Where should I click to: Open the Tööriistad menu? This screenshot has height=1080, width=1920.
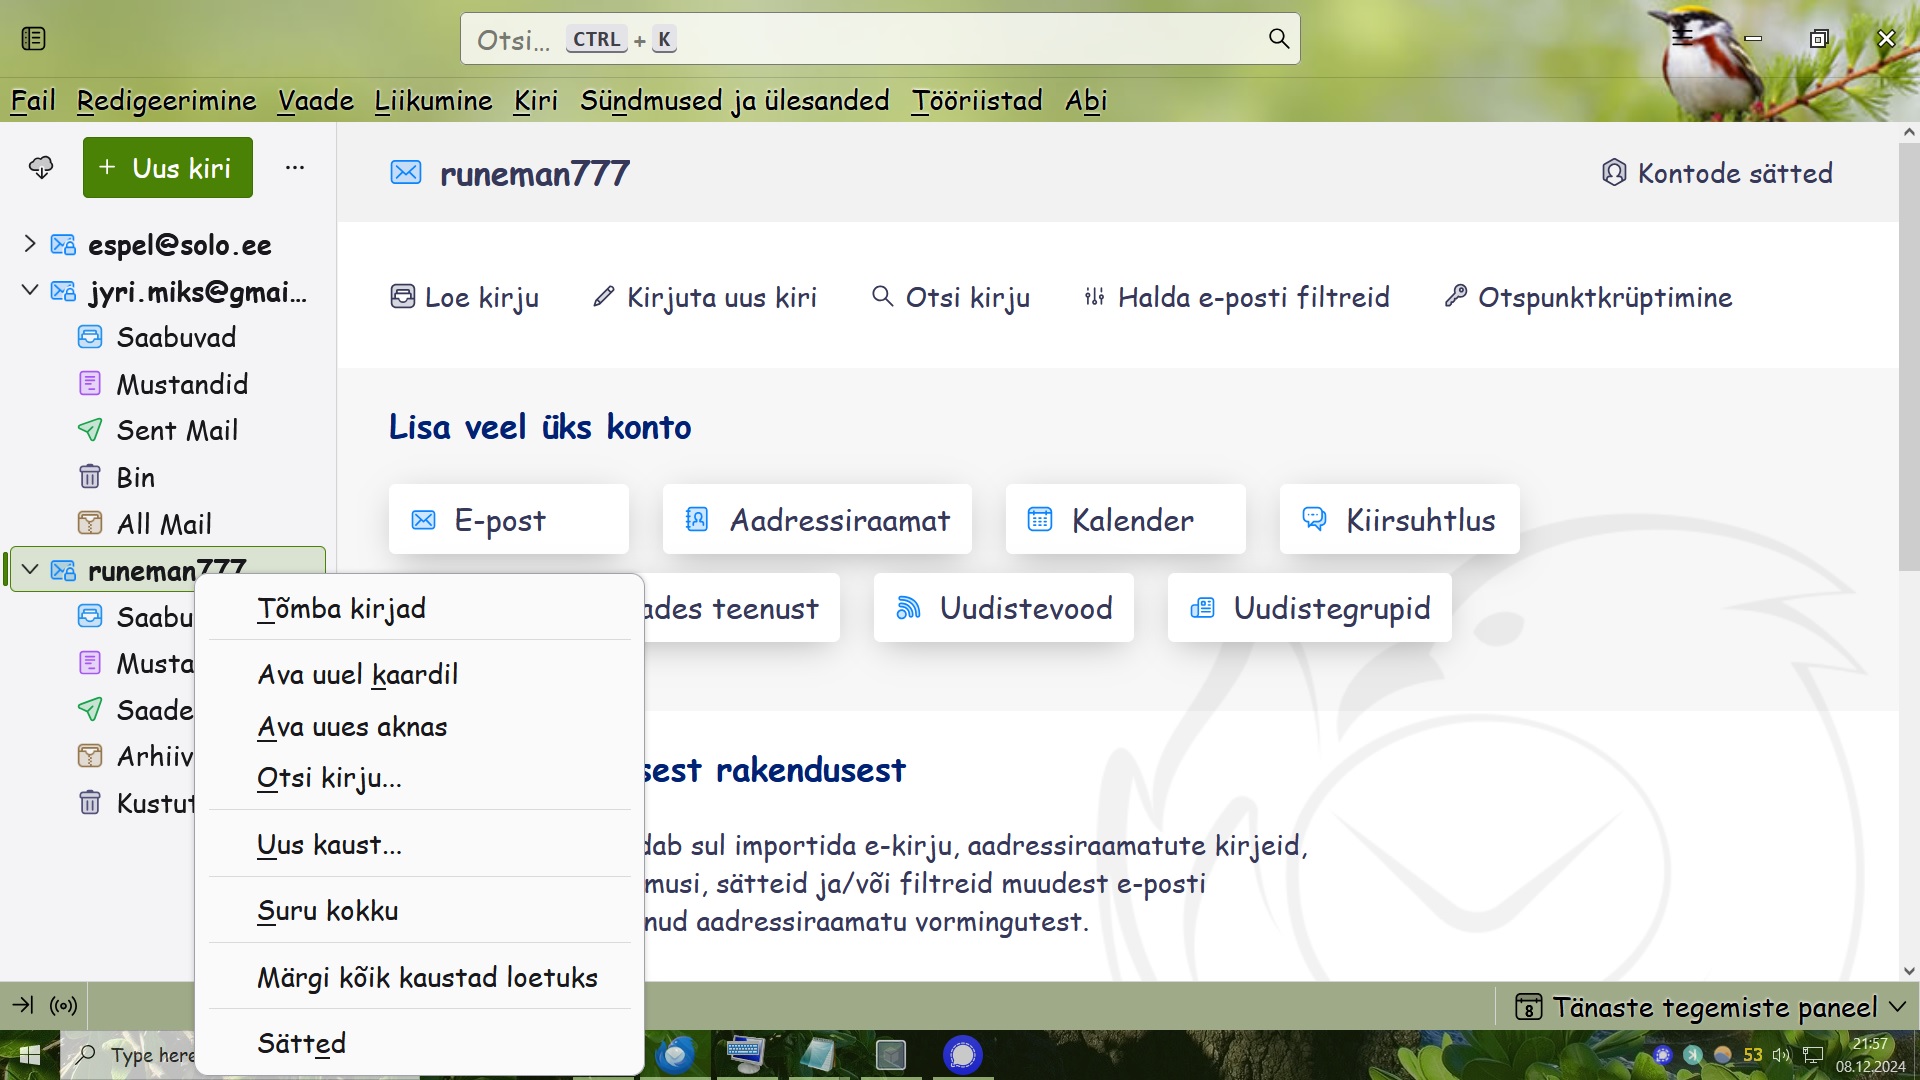977,100
